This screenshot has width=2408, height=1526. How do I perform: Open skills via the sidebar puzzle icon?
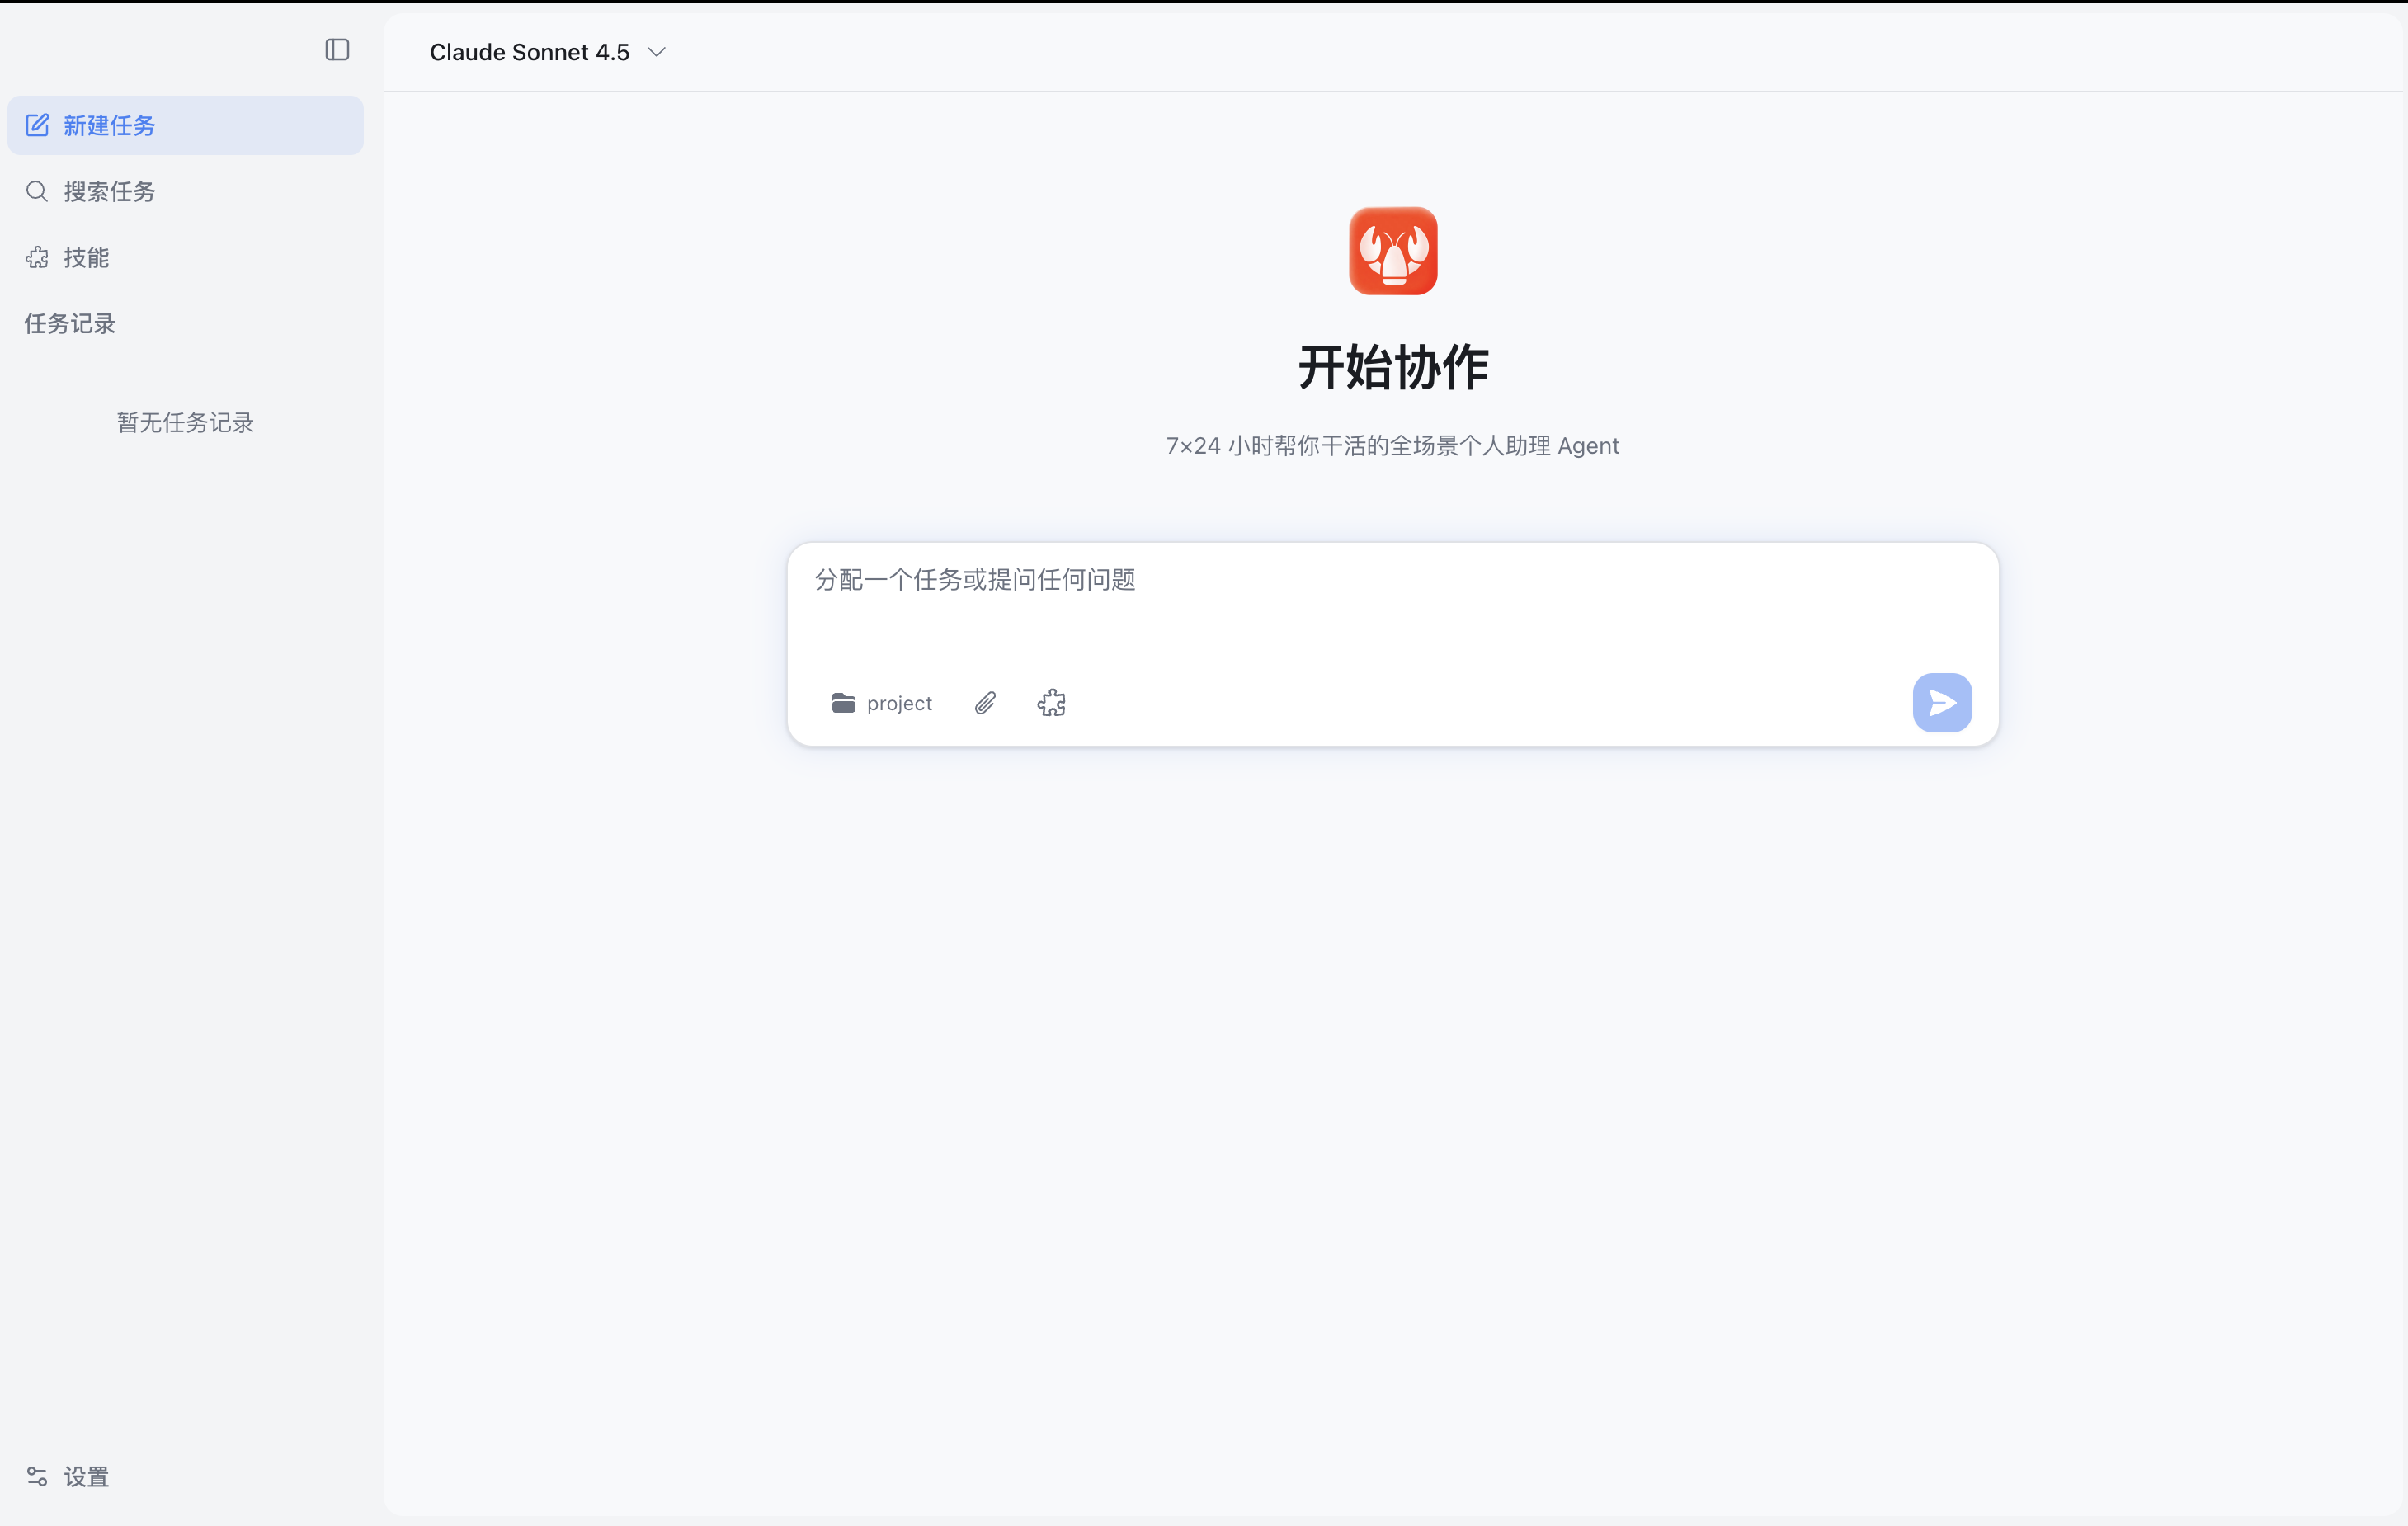click(37, 257)
